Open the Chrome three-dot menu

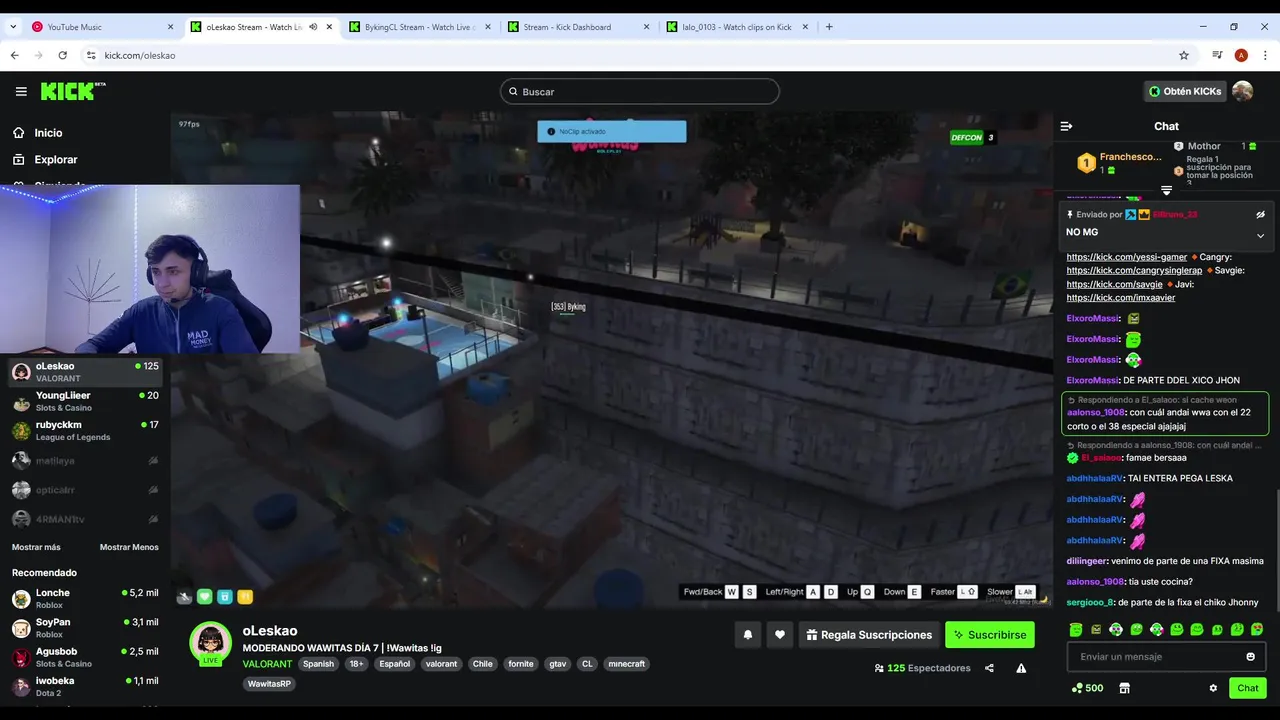(1265, 55)
